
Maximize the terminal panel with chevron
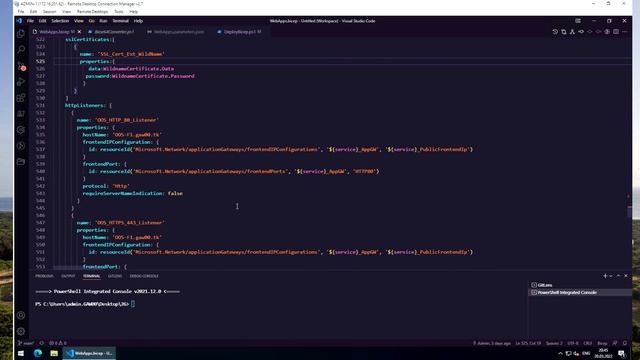618,276
